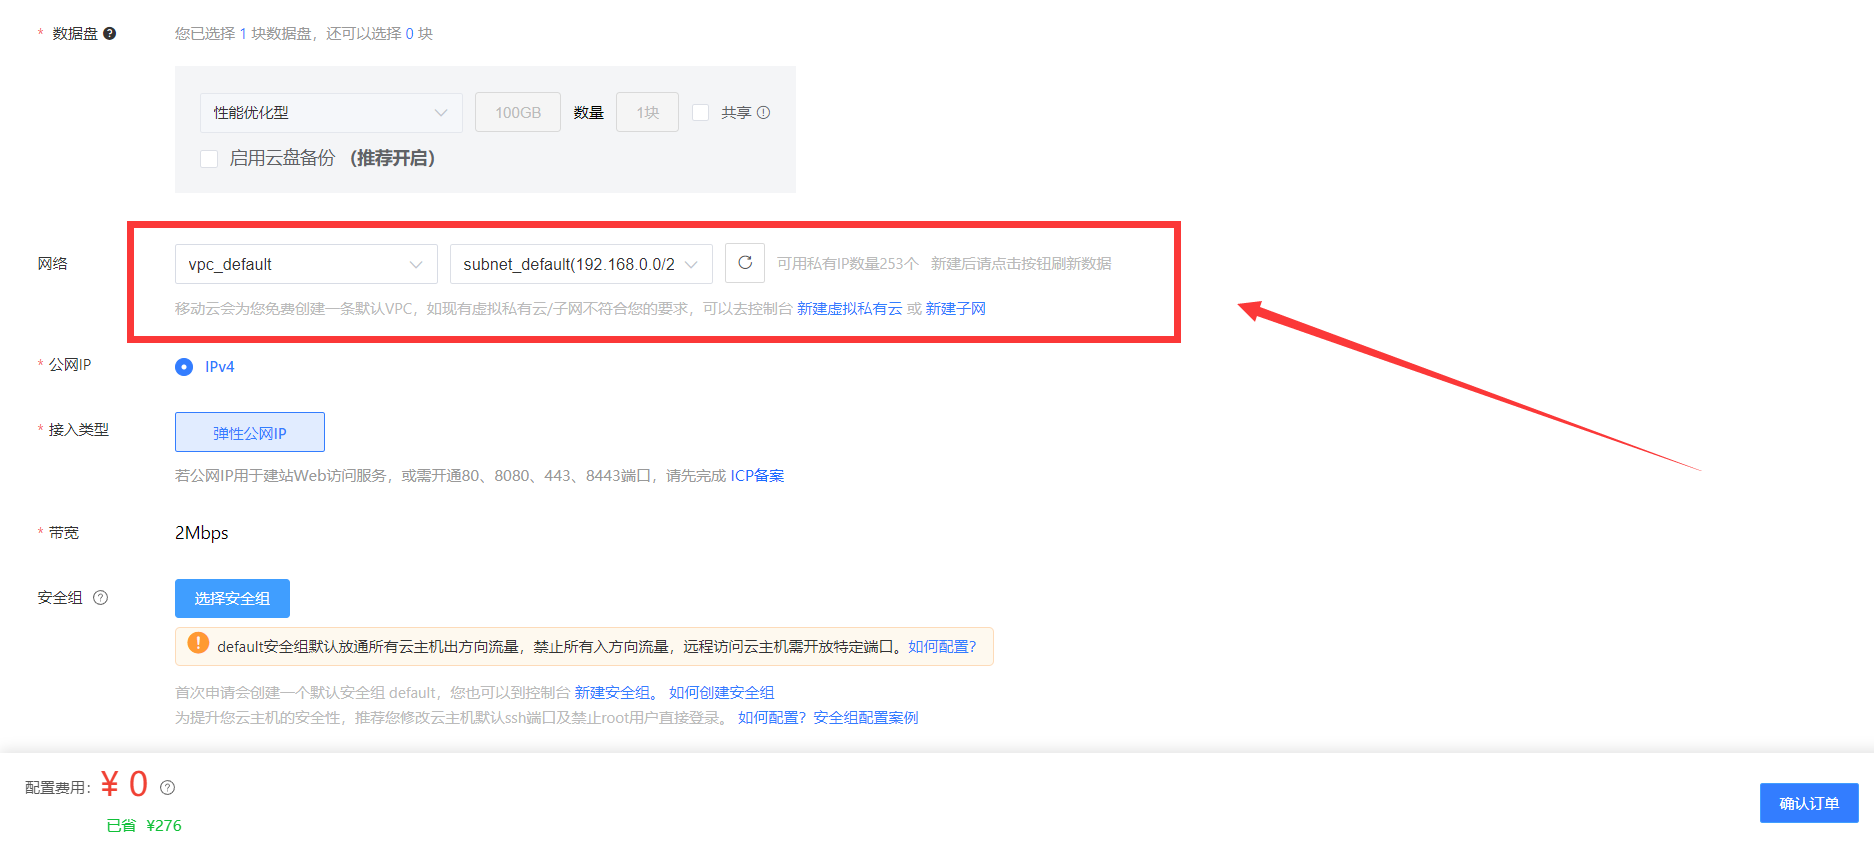Open 如何配置? link about ssh port
The image size is (1874, 842).
point(772,717)
